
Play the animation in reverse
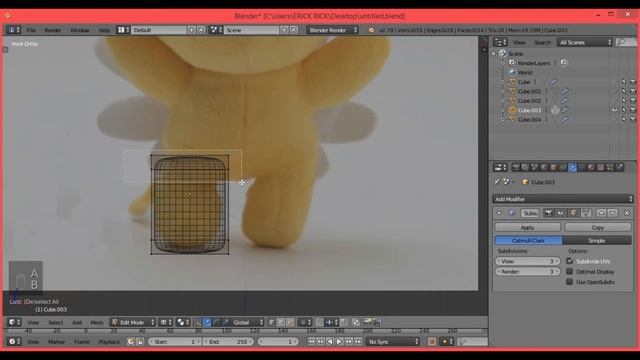pos(330,342)
